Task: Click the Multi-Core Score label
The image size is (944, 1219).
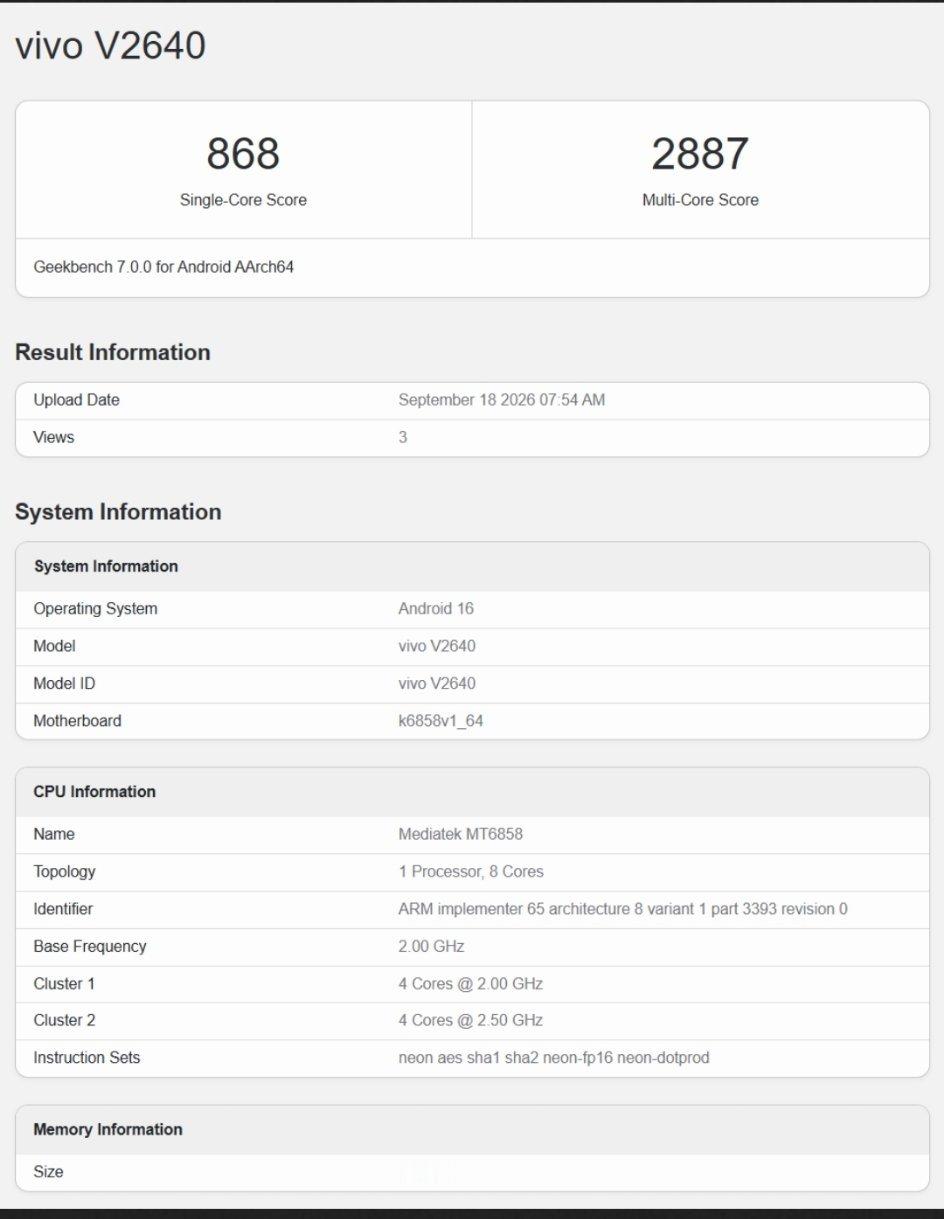Action: coord(700,200)
